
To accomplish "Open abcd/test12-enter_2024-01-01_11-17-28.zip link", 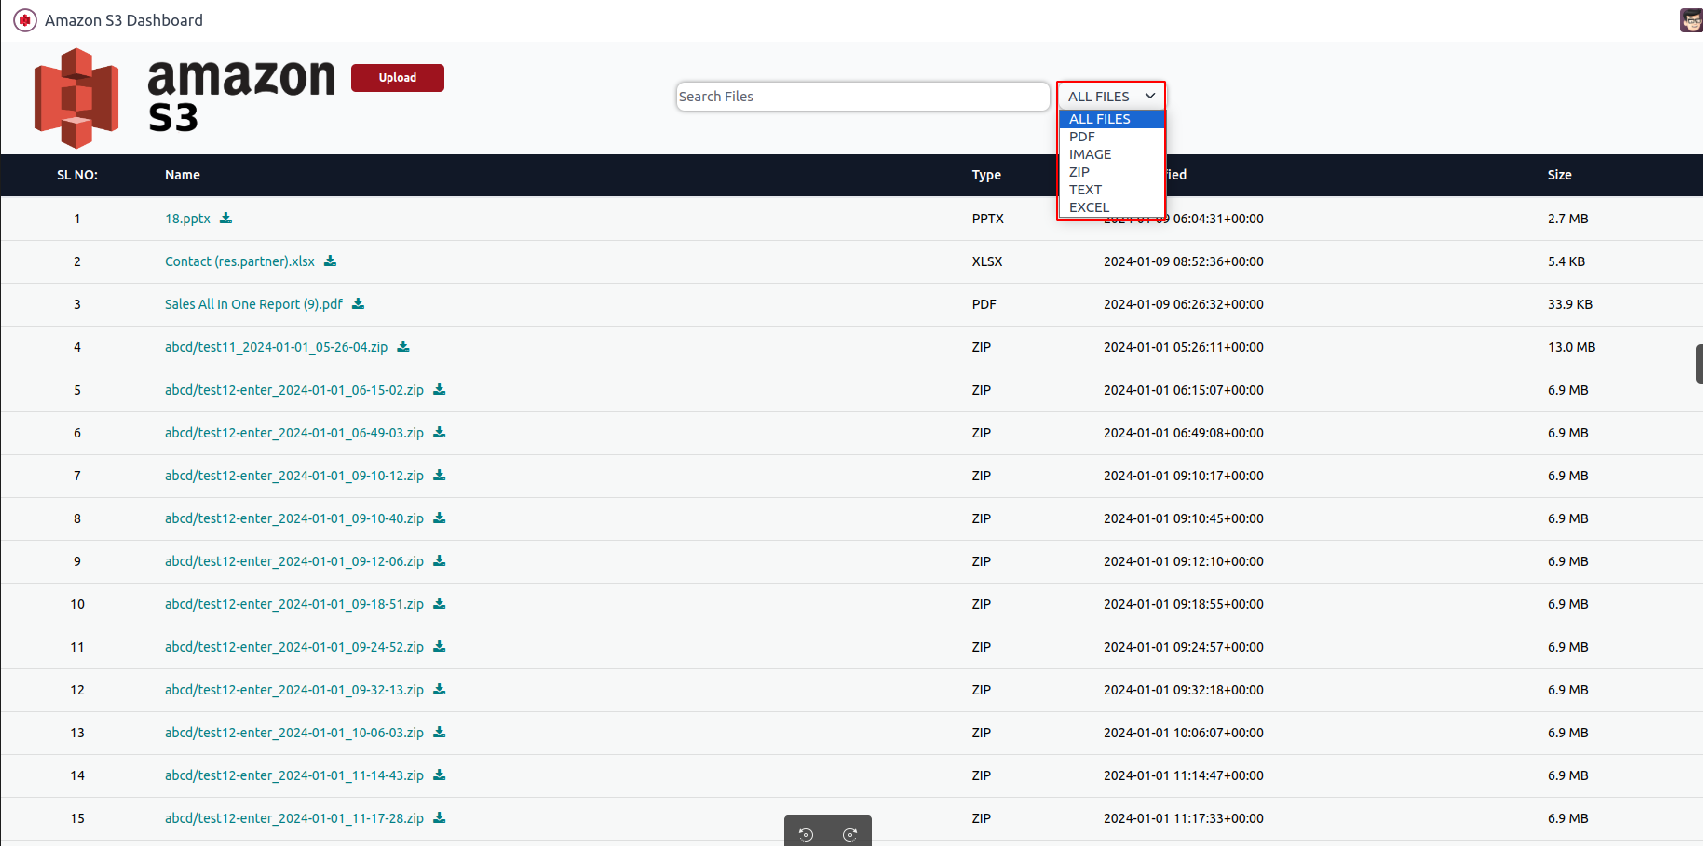I will pyautogui.click(x=294, y=818).
